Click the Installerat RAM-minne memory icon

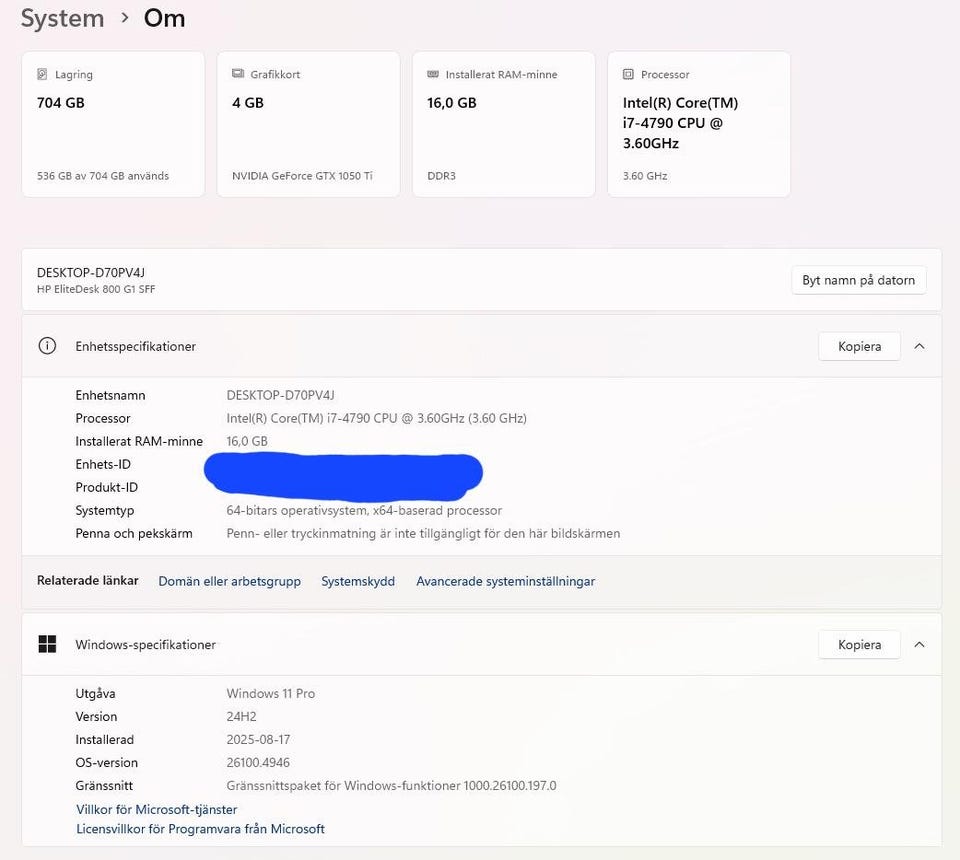[x=433, y=74]
